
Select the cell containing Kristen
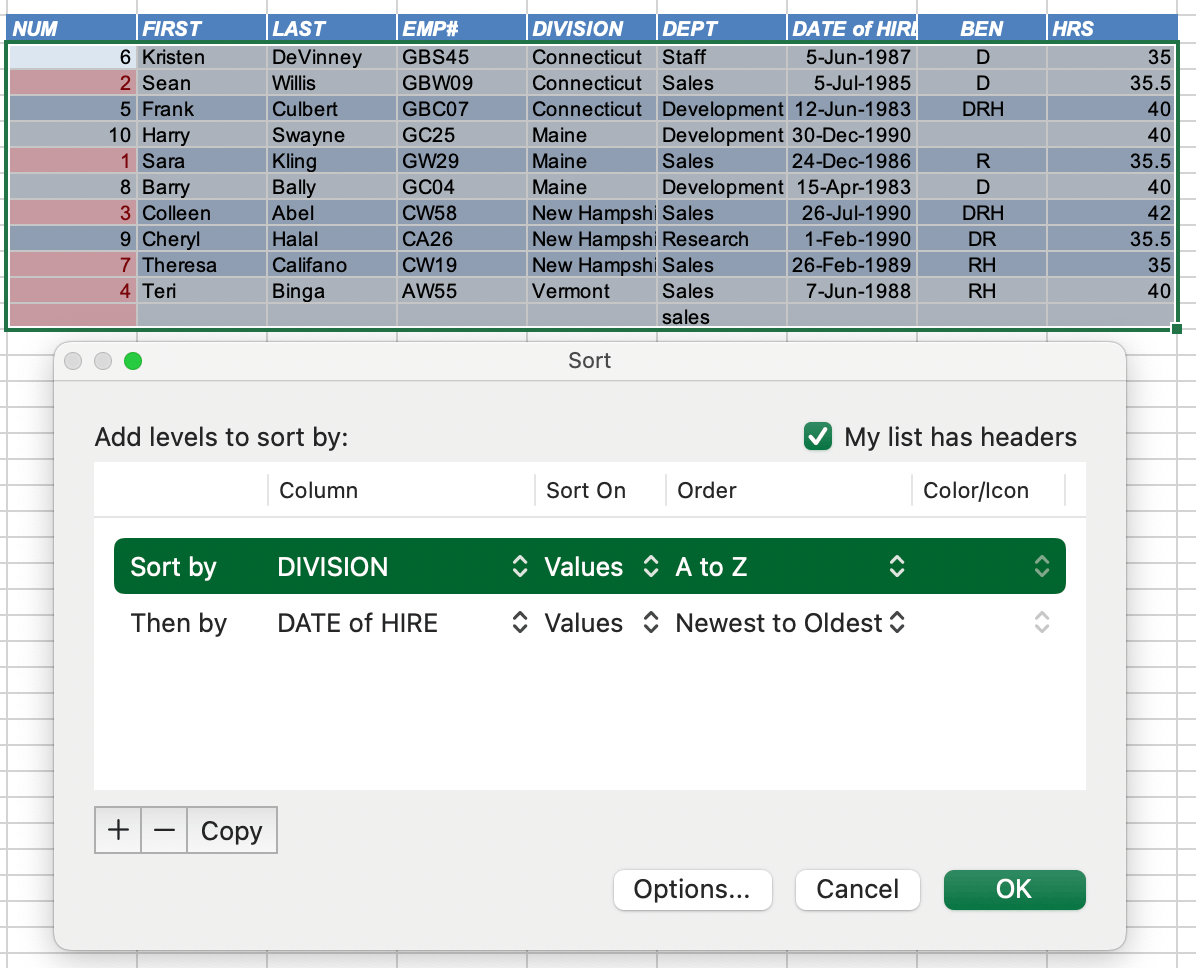pos(202,57)
